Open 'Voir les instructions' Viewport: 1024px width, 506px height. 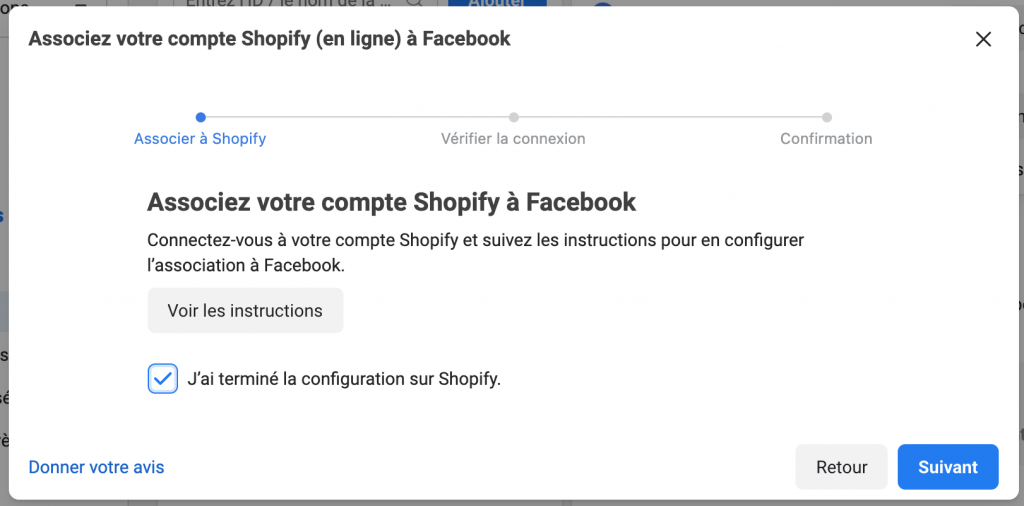245,311
